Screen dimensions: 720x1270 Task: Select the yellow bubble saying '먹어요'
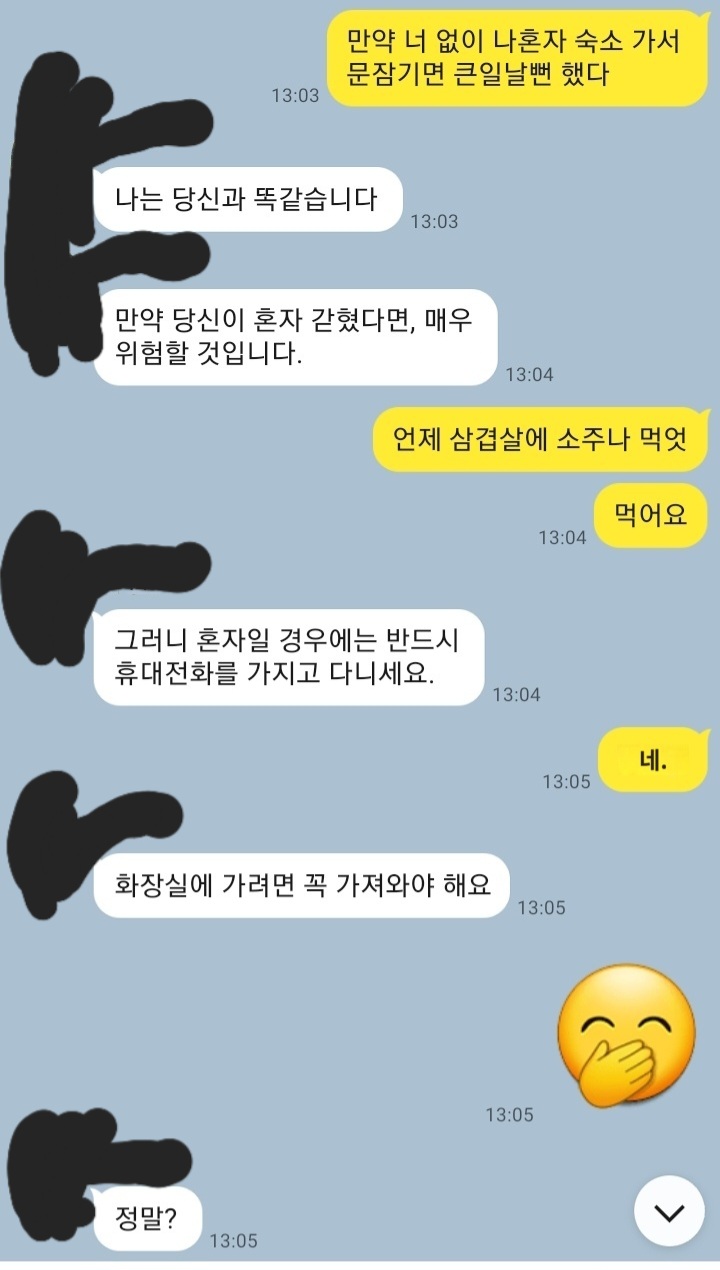(x=651, y=515)
